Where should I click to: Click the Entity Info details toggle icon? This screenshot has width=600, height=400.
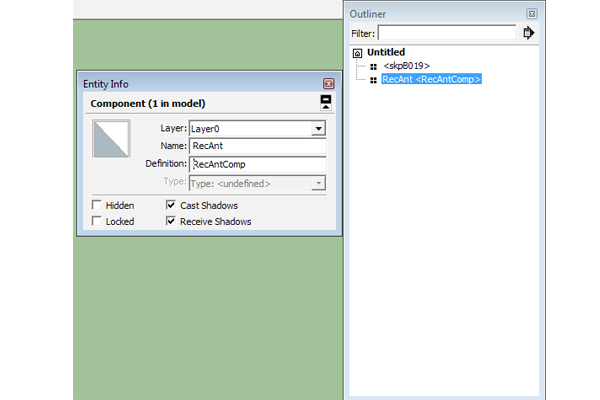coord(325,103)
